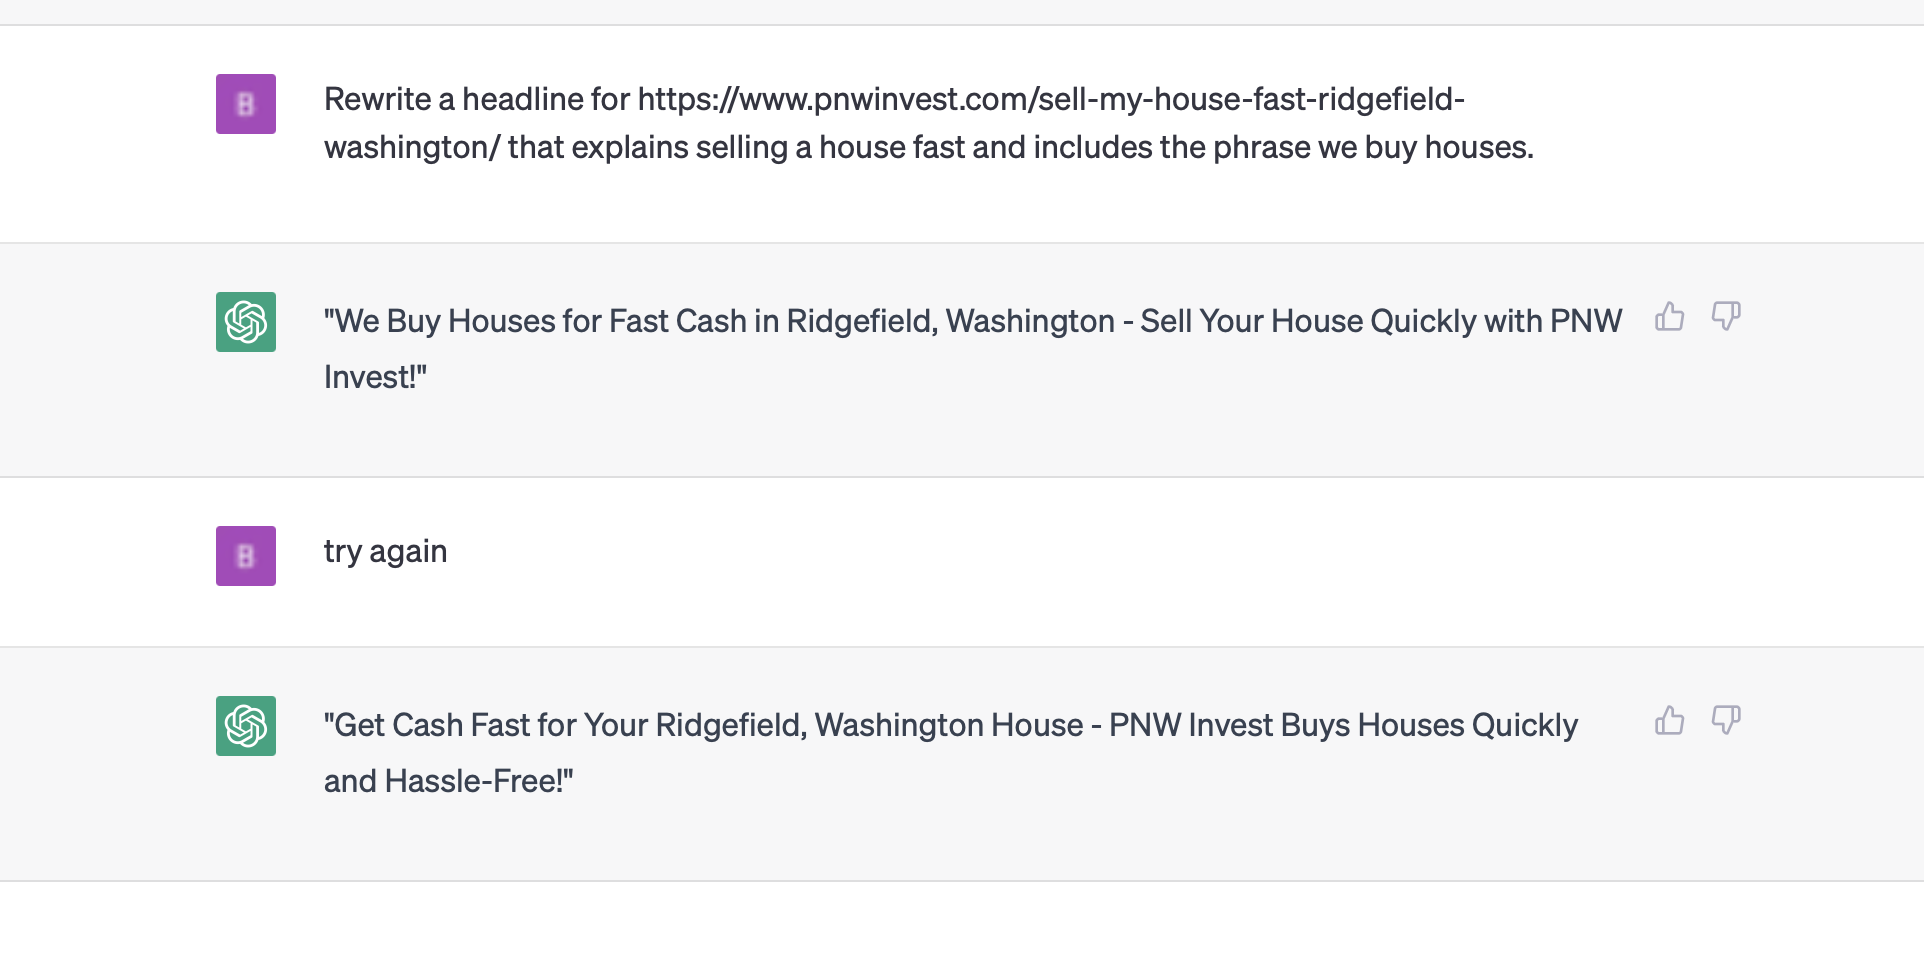Screen dimensions: 1924x960
Task: Click thumbs down on the "We Buy Houses" response
Action: [1726, 317]
